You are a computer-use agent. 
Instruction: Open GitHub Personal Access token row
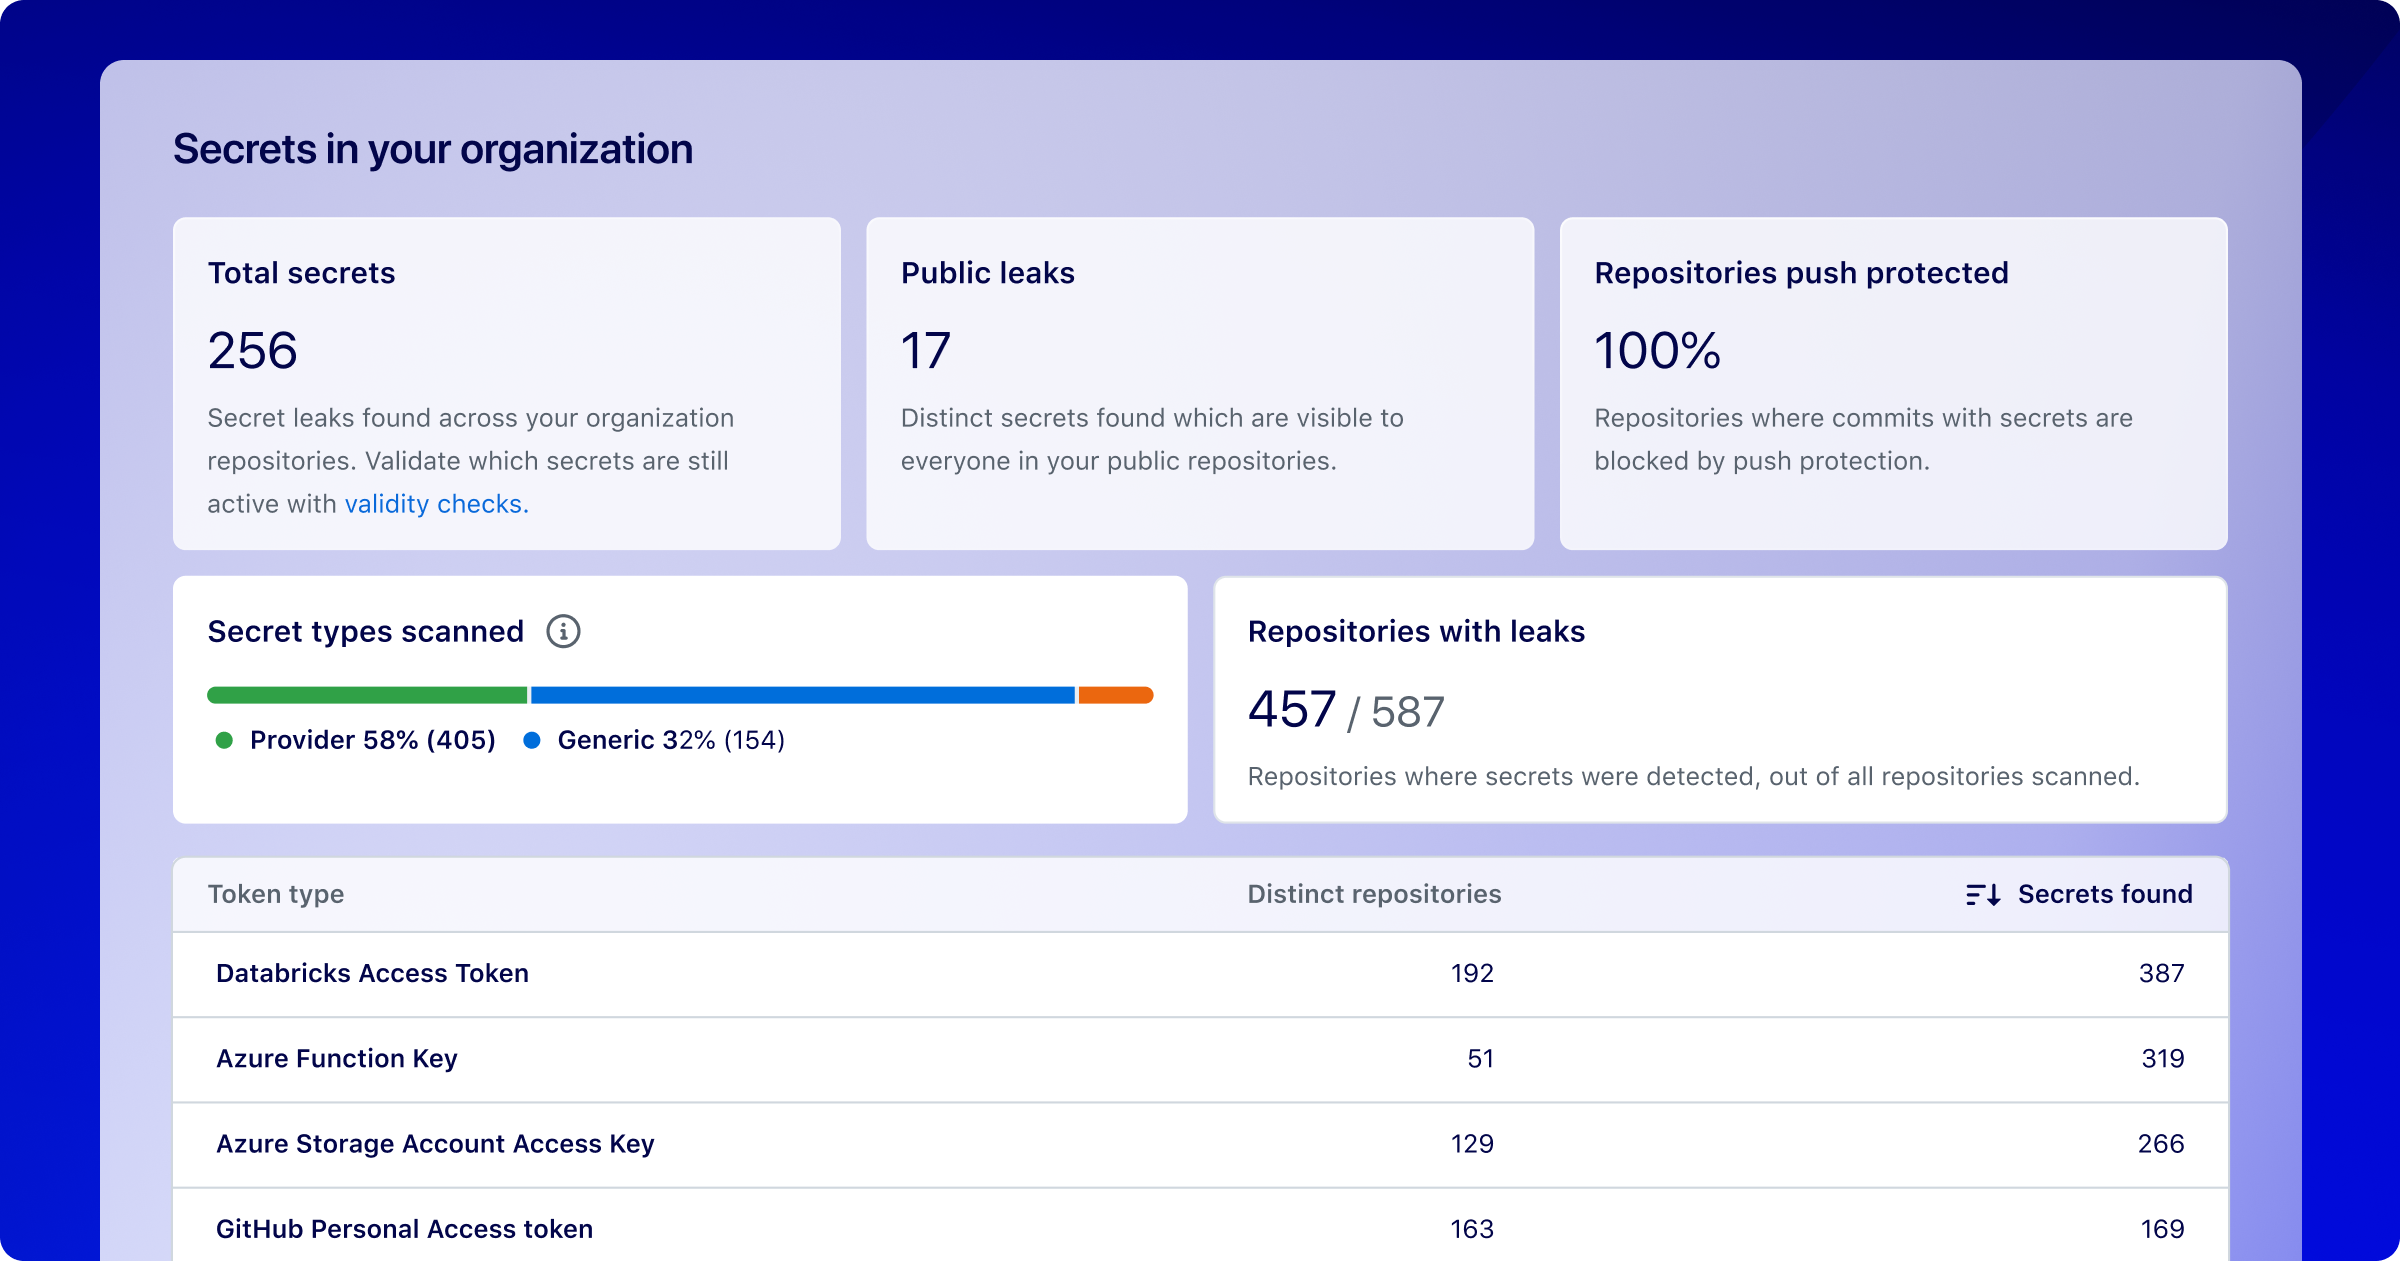tap(404, 1229)
